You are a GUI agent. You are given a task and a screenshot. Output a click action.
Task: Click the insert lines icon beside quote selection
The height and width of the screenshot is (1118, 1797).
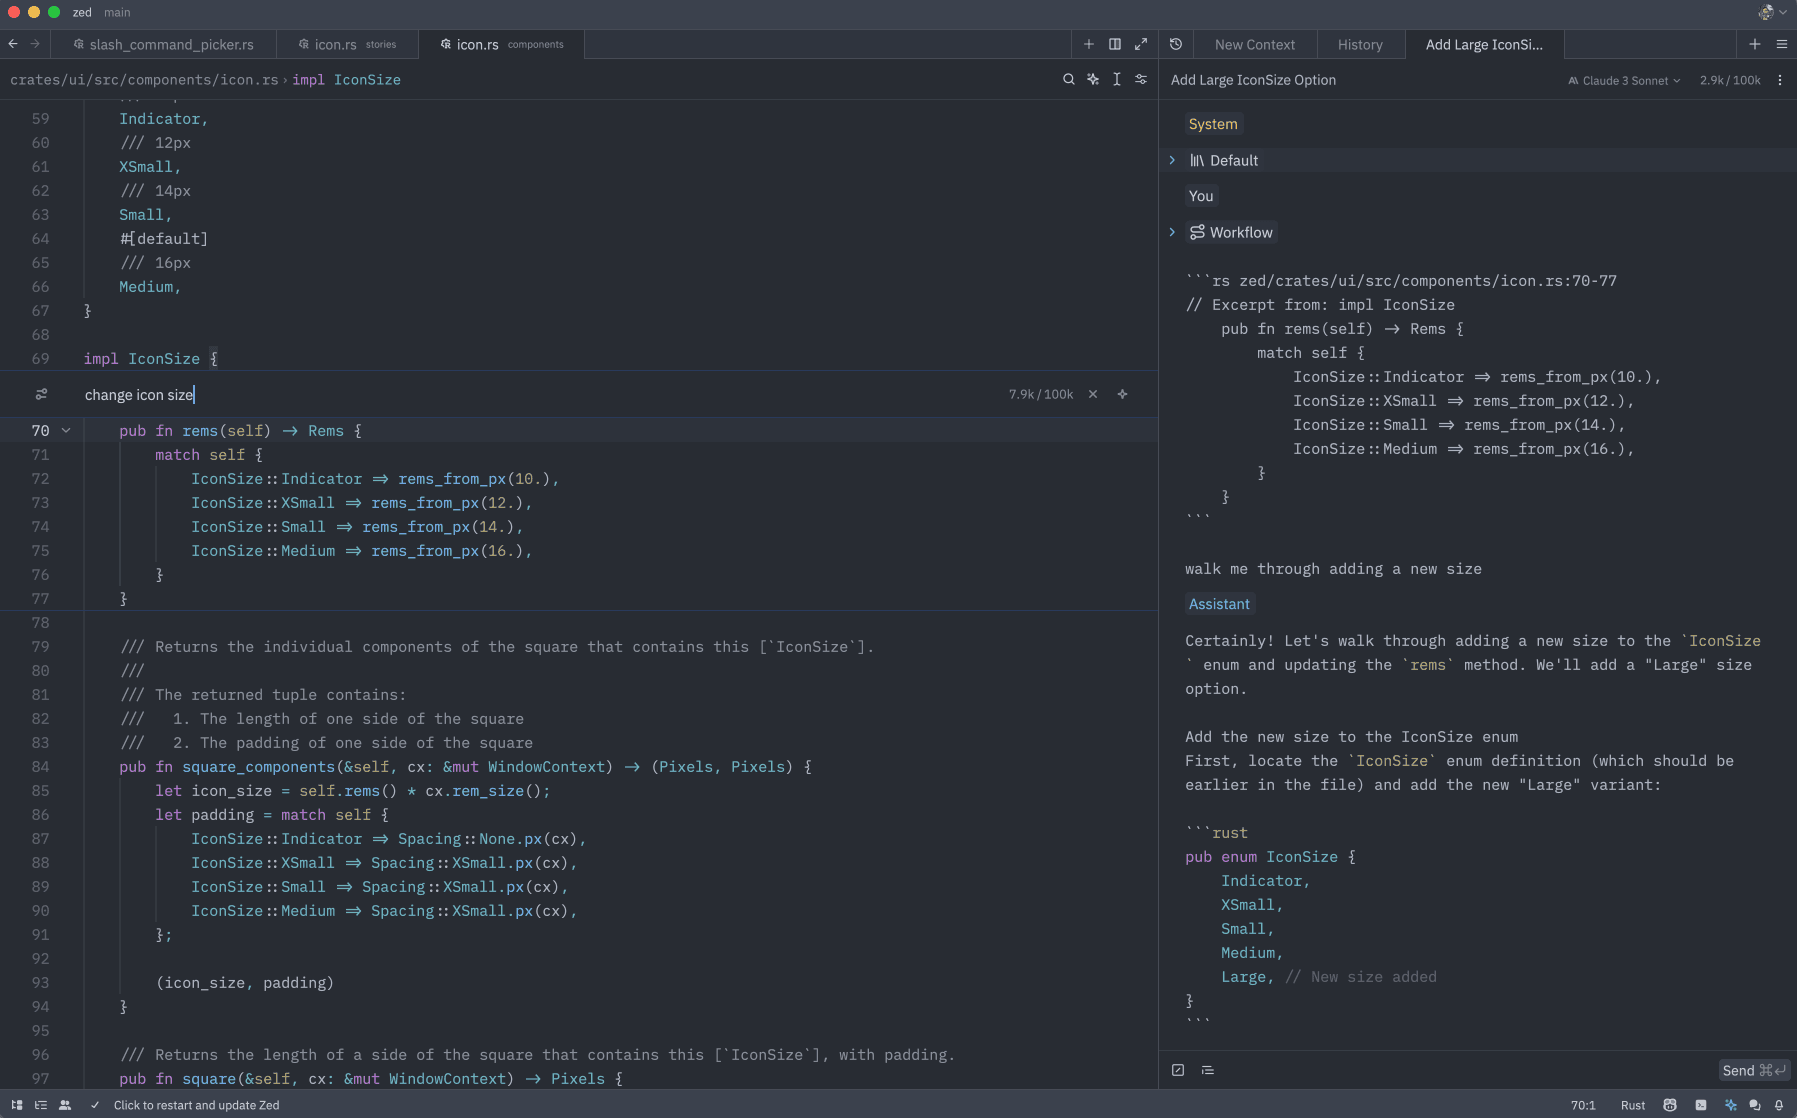(1208, 1070)
